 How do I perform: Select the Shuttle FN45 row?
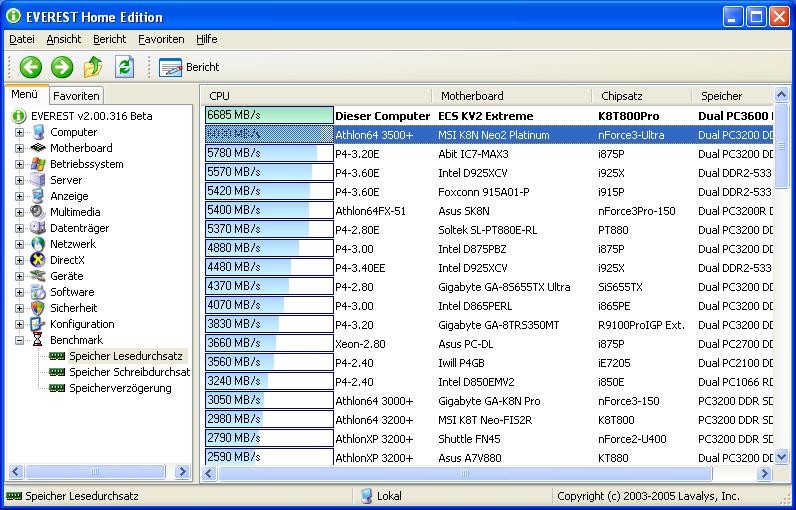(489, 438)
